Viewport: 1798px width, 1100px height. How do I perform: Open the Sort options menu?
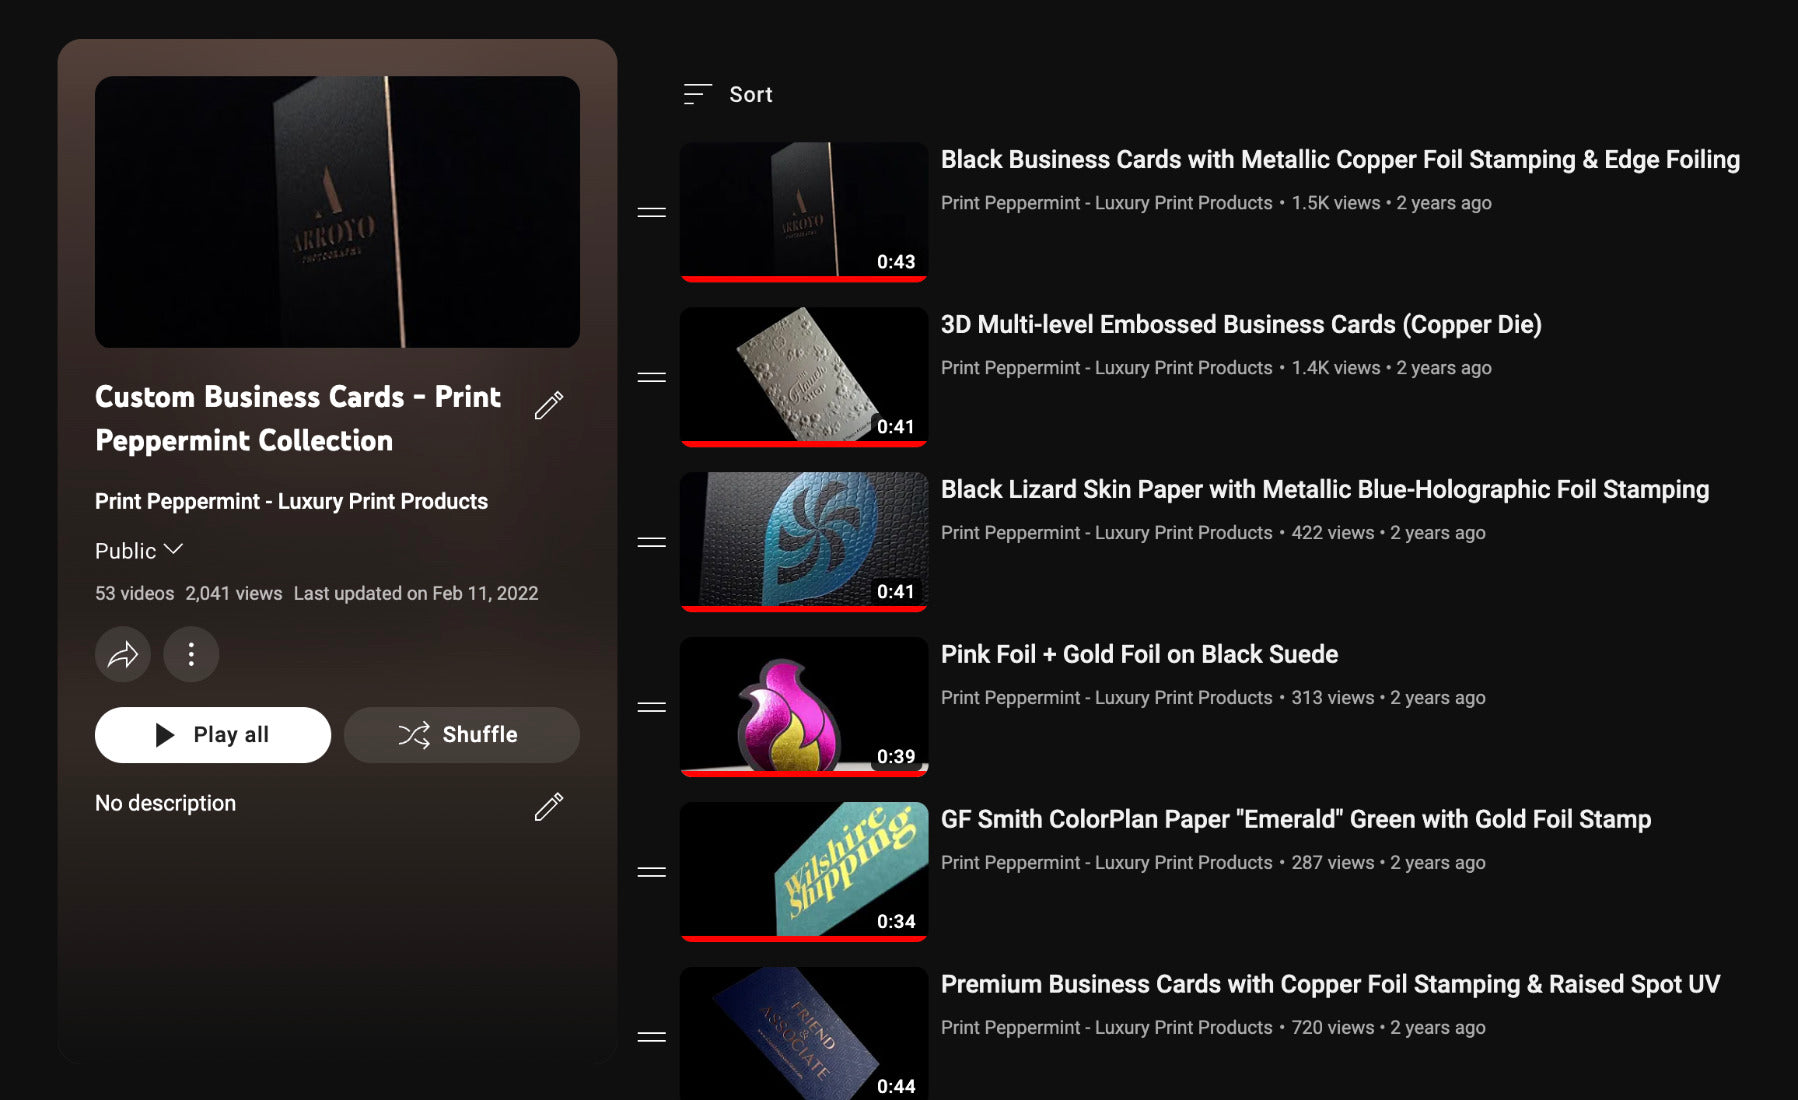tap(728, 95)
